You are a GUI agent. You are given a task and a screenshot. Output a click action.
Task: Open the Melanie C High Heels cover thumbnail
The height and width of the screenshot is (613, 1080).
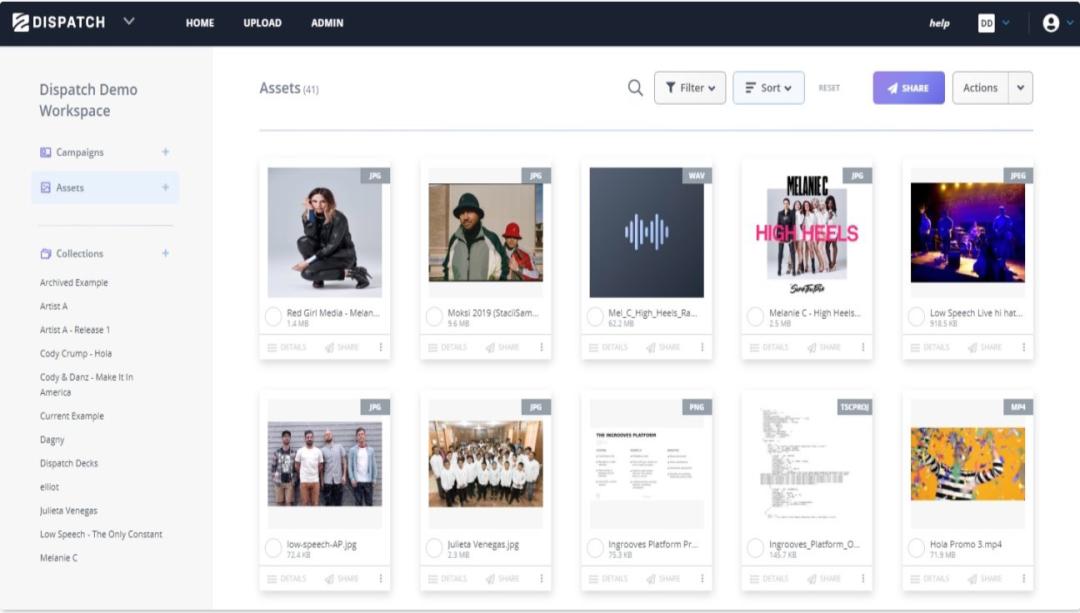(807, 233)
